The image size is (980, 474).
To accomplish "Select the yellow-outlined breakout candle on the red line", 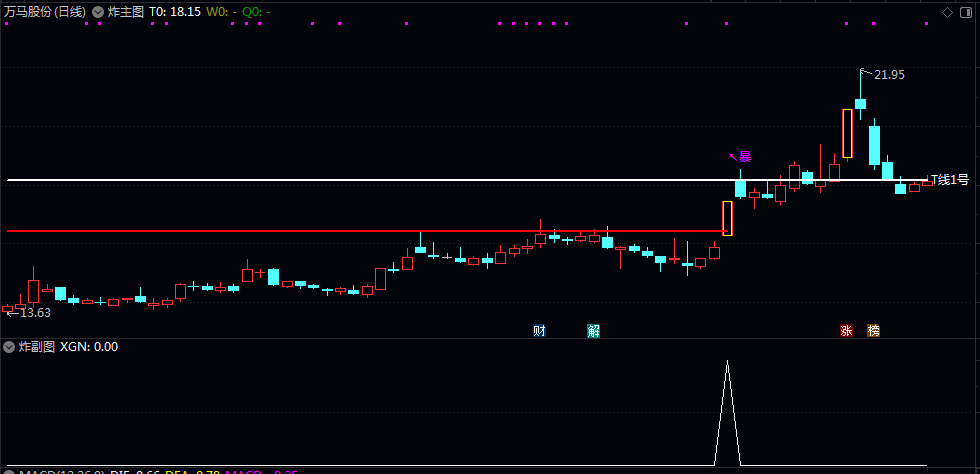I will (727, 218).
